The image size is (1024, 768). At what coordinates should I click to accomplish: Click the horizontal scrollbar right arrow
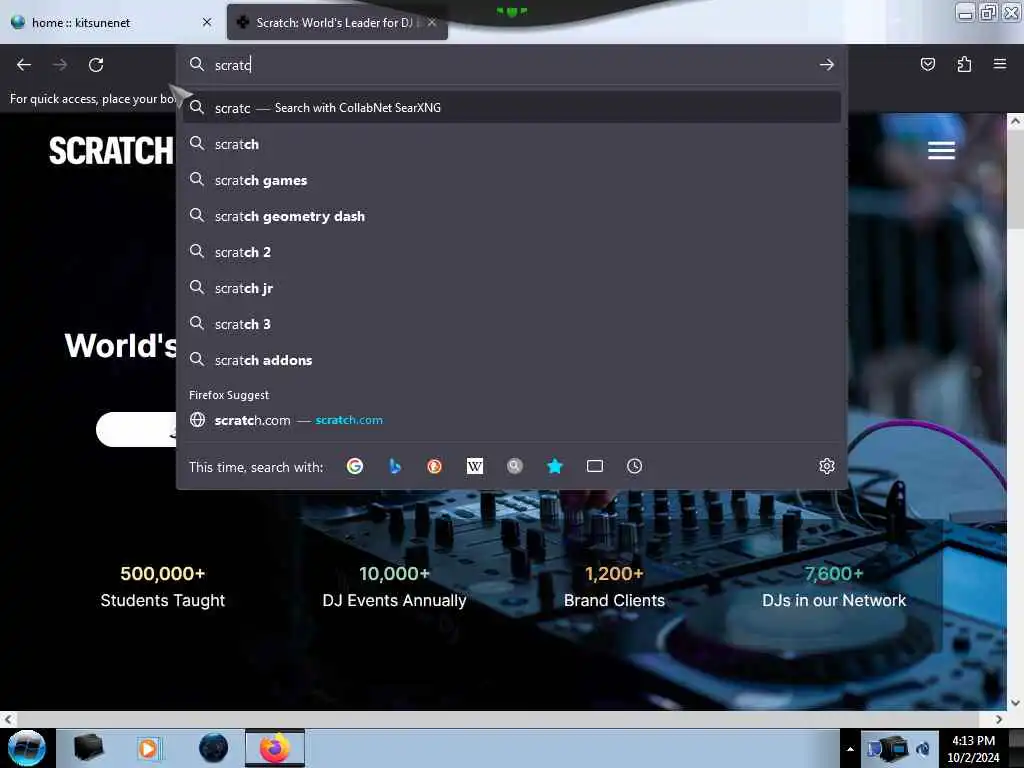coord(999,719)
